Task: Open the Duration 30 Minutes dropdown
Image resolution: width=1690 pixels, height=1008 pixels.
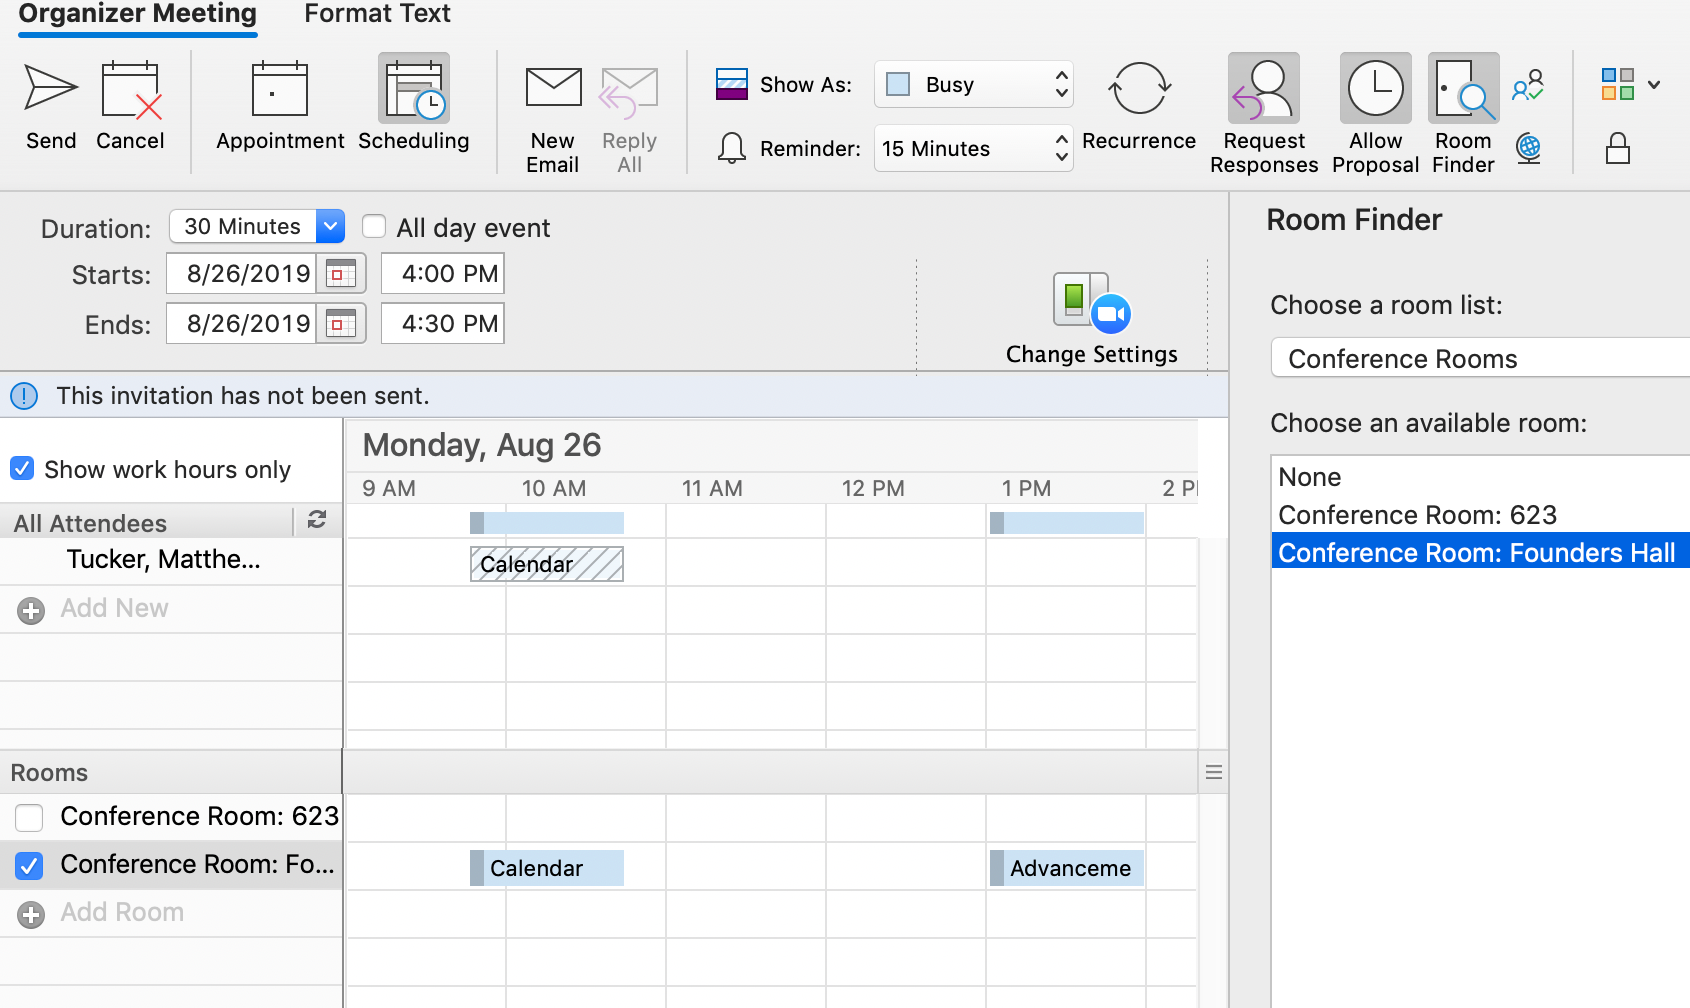Action: click(x=330, y=226)
